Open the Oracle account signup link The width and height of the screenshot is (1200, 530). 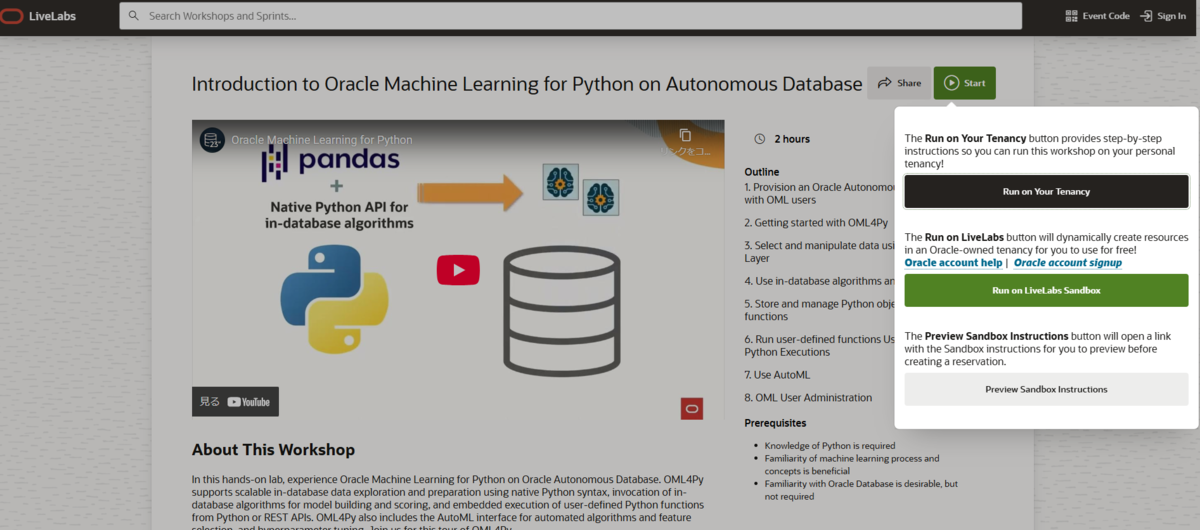[x=1068, y=263]
